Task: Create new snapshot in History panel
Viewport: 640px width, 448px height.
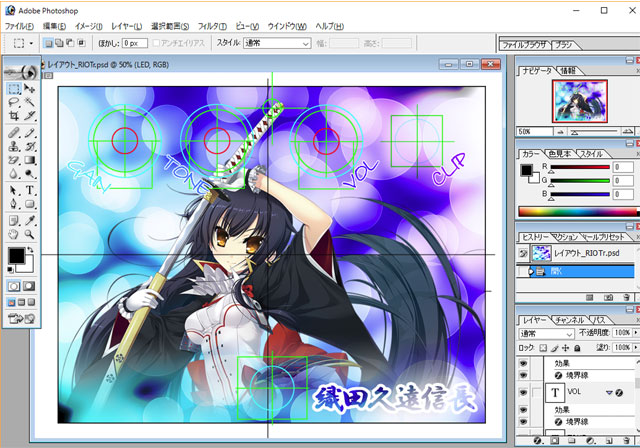Action: [x=608, y=297]
